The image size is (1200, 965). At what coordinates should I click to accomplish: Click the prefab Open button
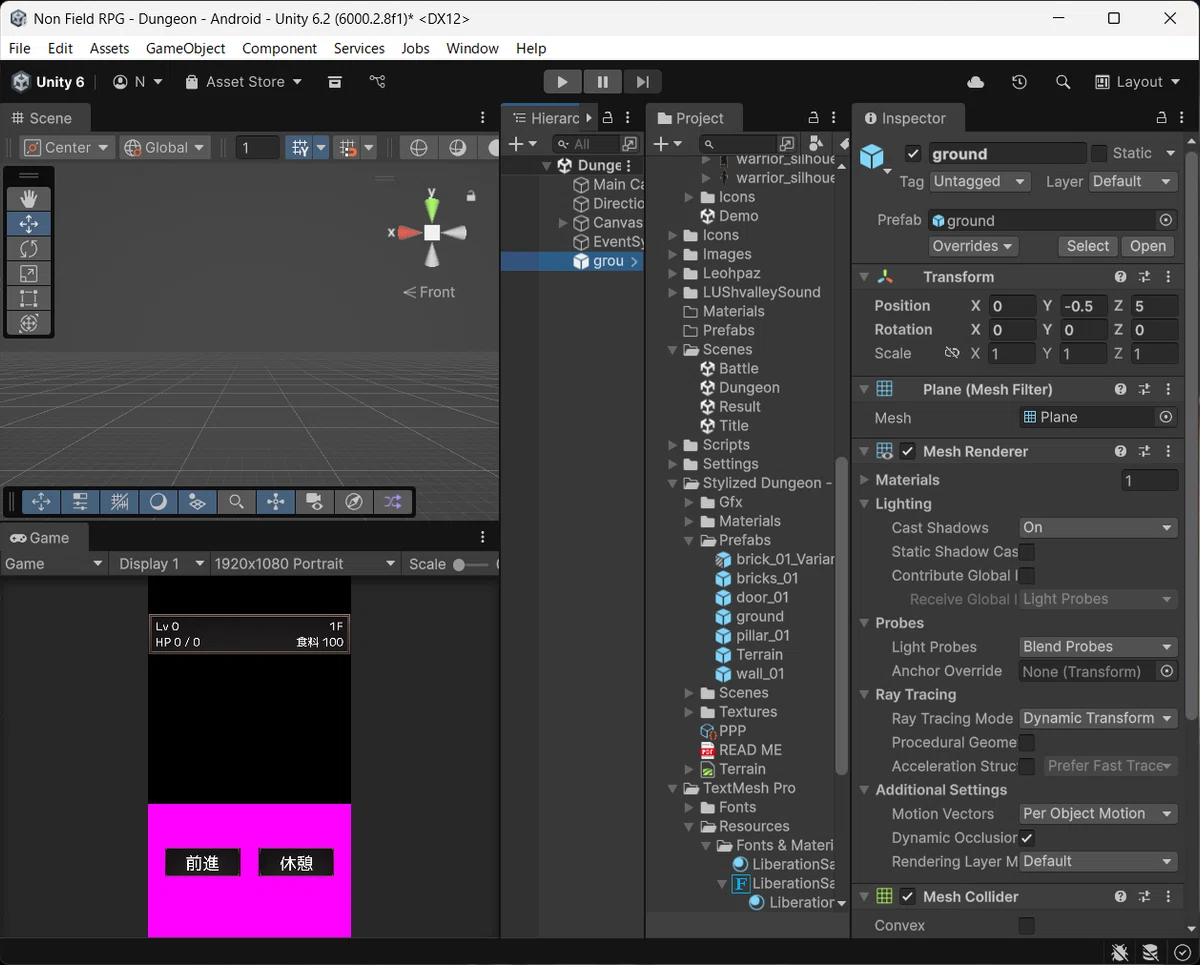pos(1147,246)
